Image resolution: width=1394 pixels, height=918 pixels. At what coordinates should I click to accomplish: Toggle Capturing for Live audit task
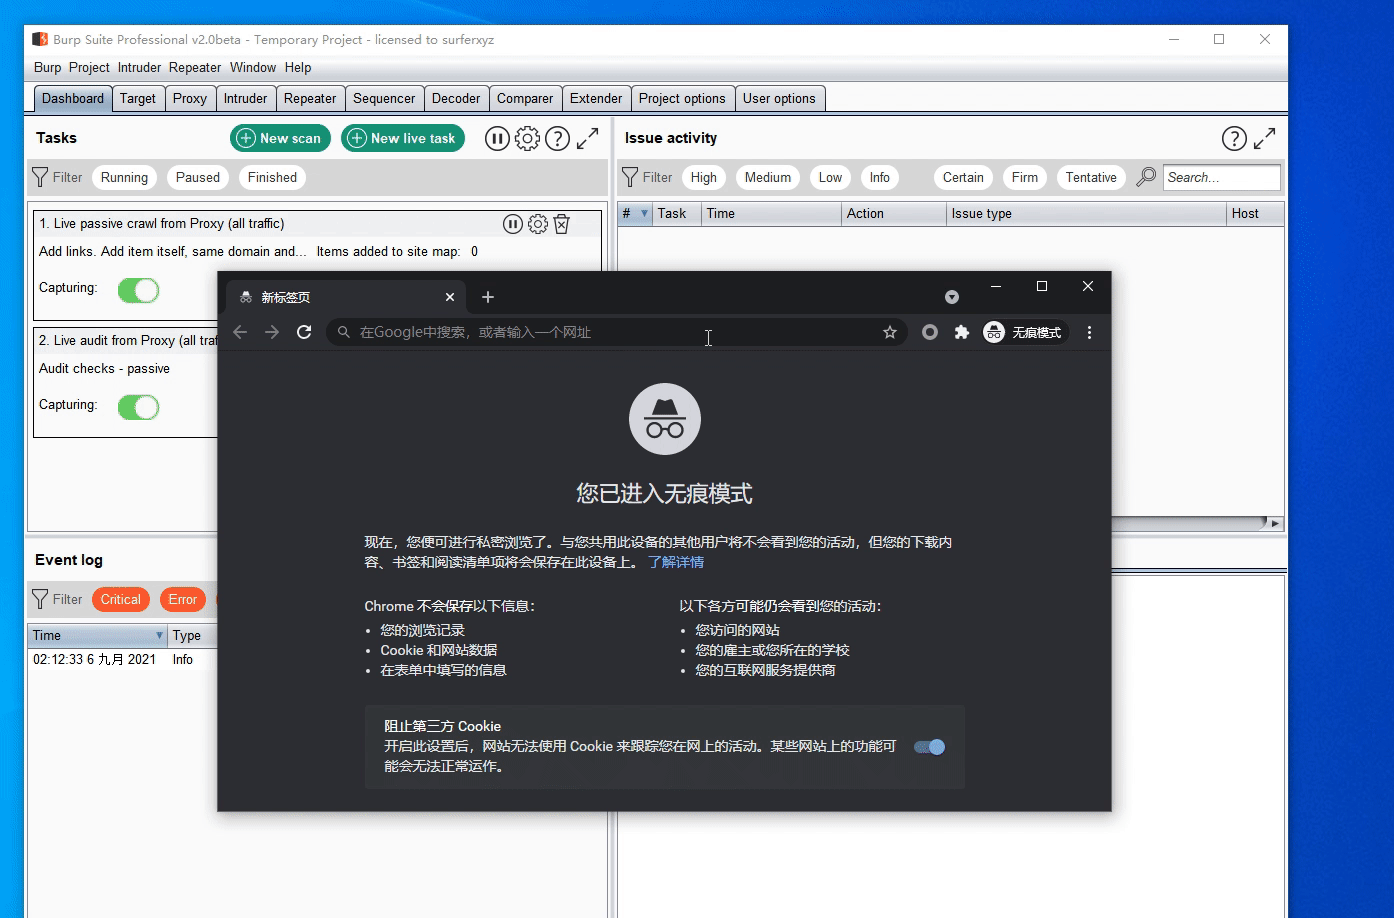138,407
